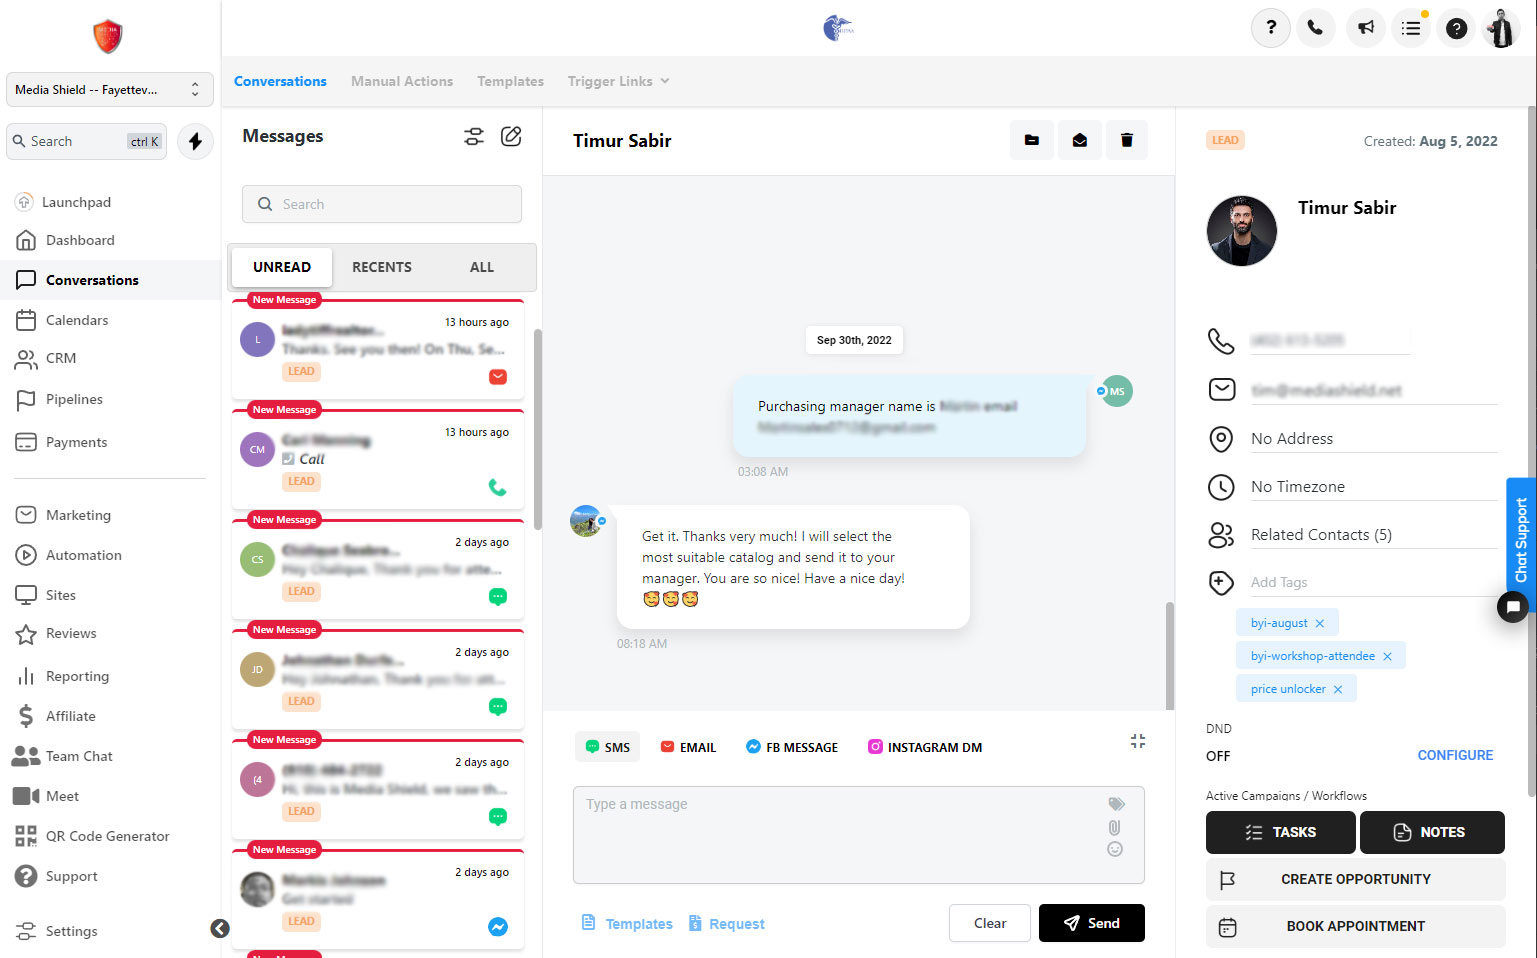Click CONFIGURE next to DND settings
Image resolution: width=1537 pixels, height=958 pixels.
[1455, 755]
